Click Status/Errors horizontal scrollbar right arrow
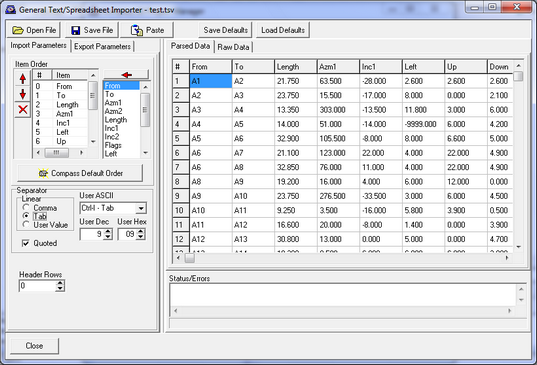 [510, 311]
